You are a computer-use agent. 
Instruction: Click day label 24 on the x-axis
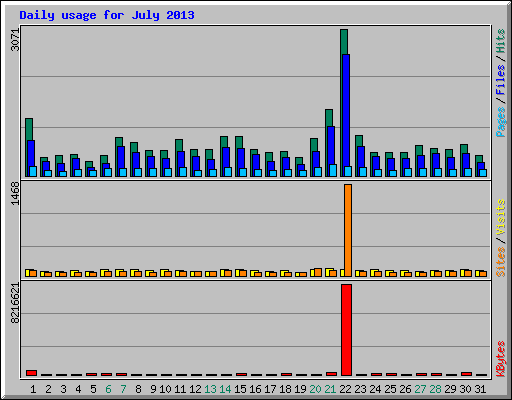(x=375, y=389)
